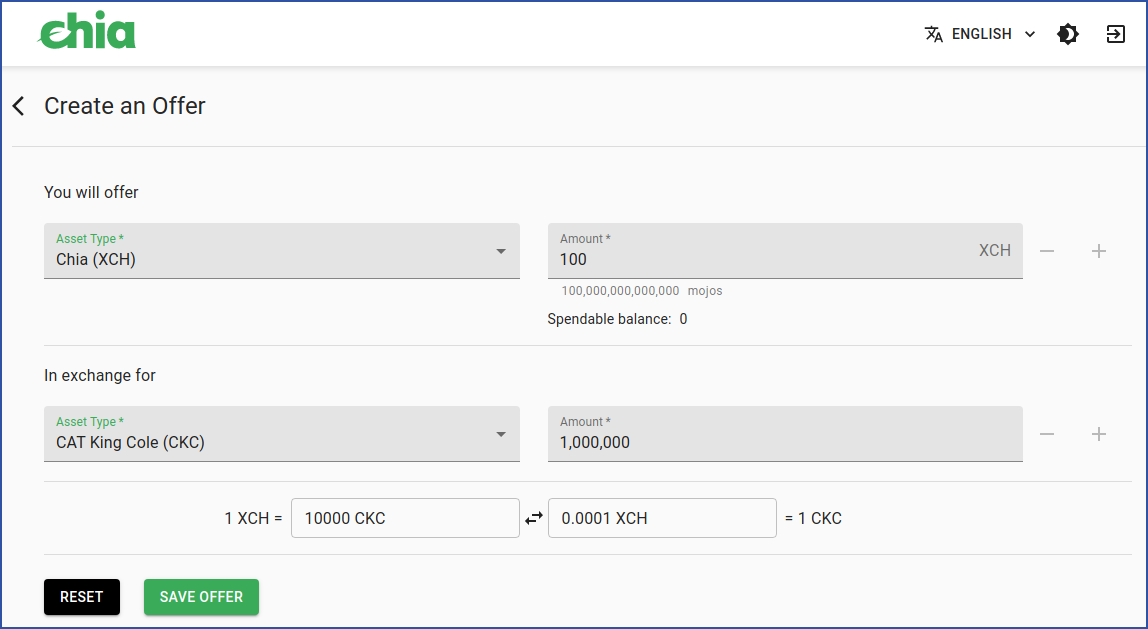Viewport: 1148px width, 629px height.
Task: Click the Spendable balance text
Action: click(617, 319)
